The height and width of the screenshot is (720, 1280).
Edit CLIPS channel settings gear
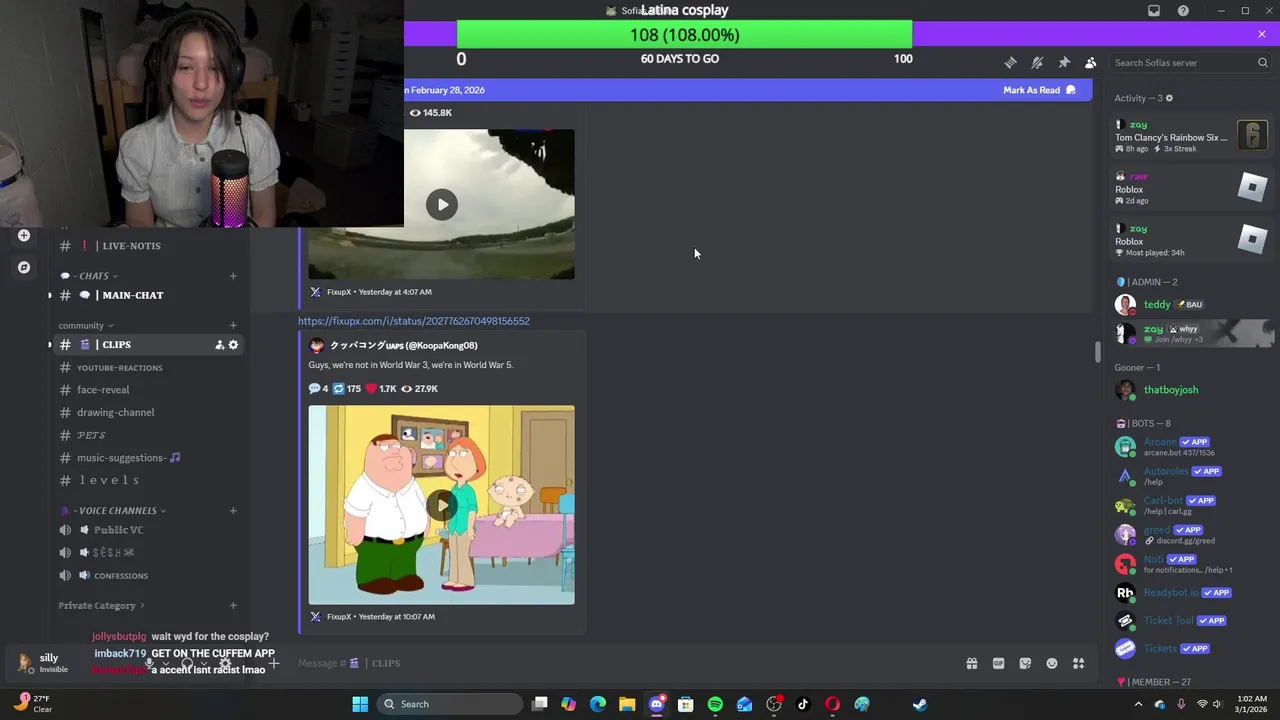coord(234,345)
